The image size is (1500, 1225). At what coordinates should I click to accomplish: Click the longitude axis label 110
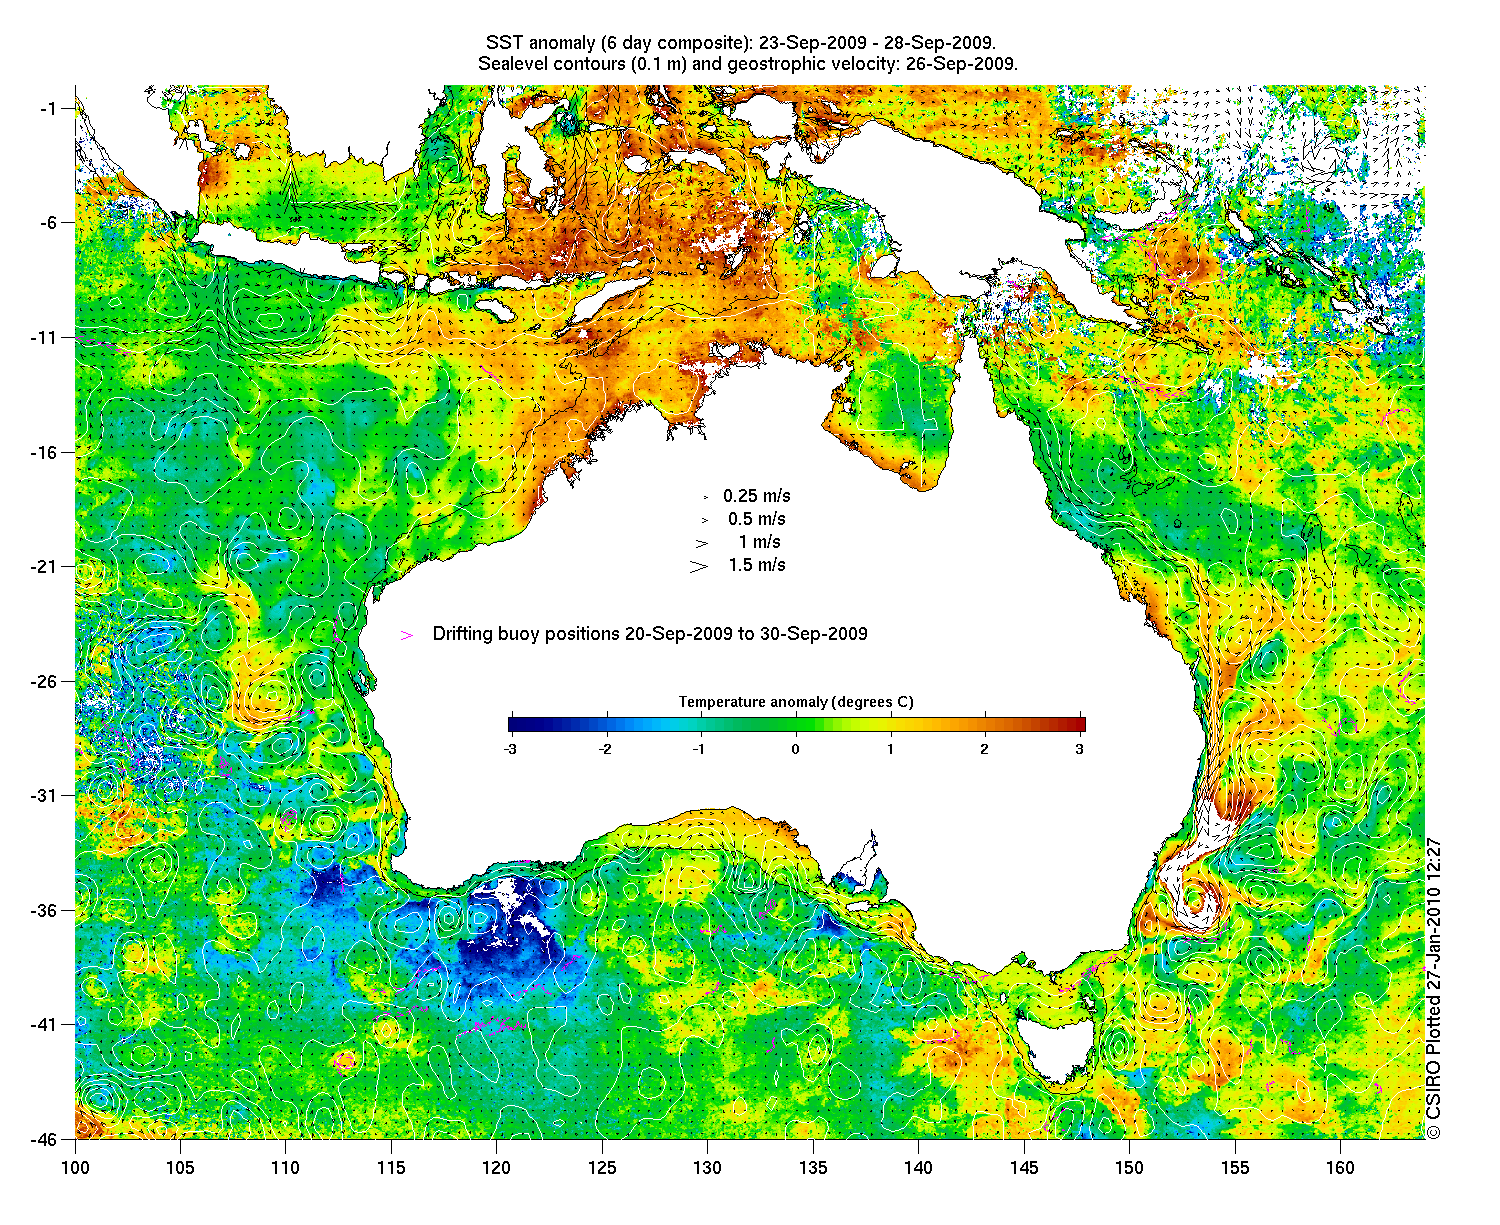285,1168
